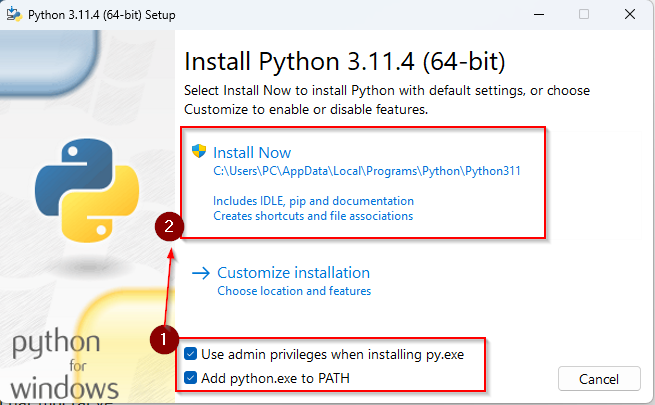Click 'Creates shortcuts and file associations' text
This screenshot has width=655, height=405.
[313, 215]
